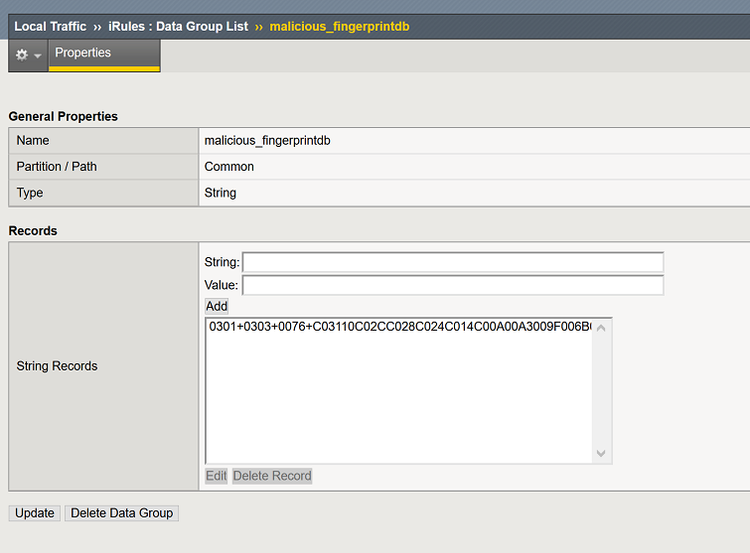
Task: Click the malicious_fingerprintdb Name value
Action: 267,141
